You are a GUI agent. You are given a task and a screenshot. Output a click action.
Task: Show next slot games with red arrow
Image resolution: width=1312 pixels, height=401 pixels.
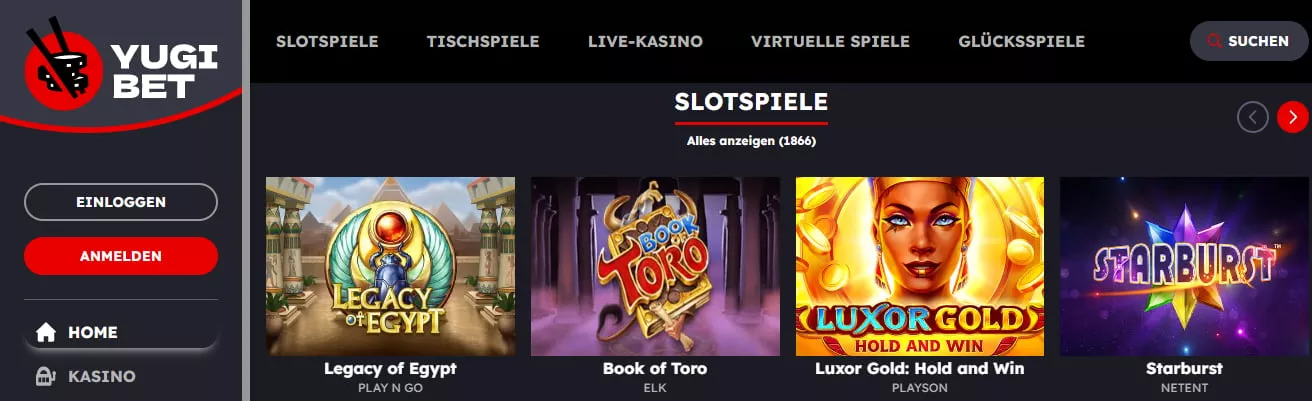[x=1292, y=117]
